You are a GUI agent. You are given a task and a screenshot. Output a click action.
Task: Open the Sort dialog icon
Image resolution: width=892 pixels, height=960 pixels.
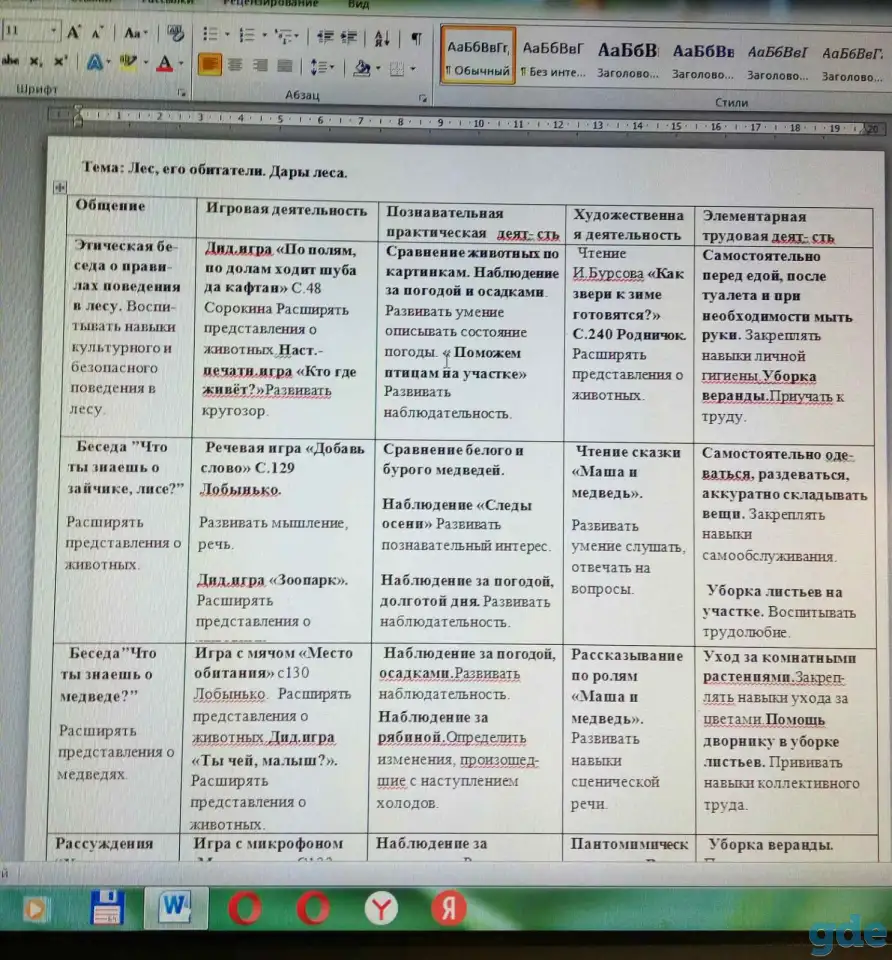point(381,39)
